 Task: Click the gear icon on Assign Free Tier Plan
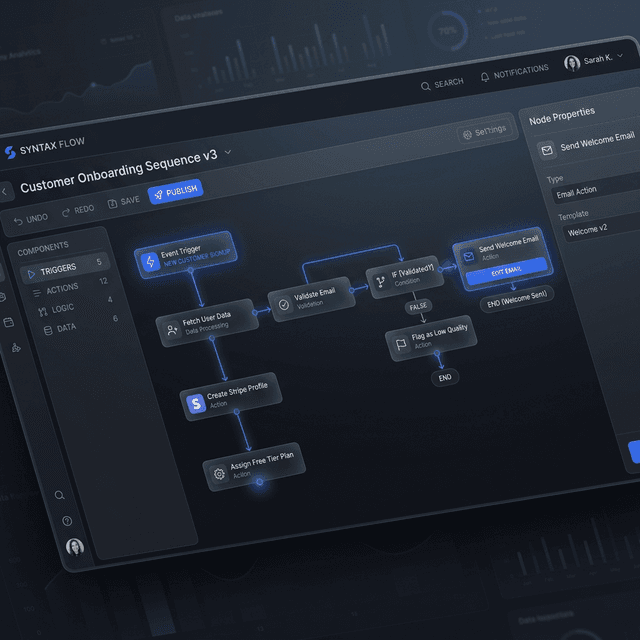coord(219,473)
